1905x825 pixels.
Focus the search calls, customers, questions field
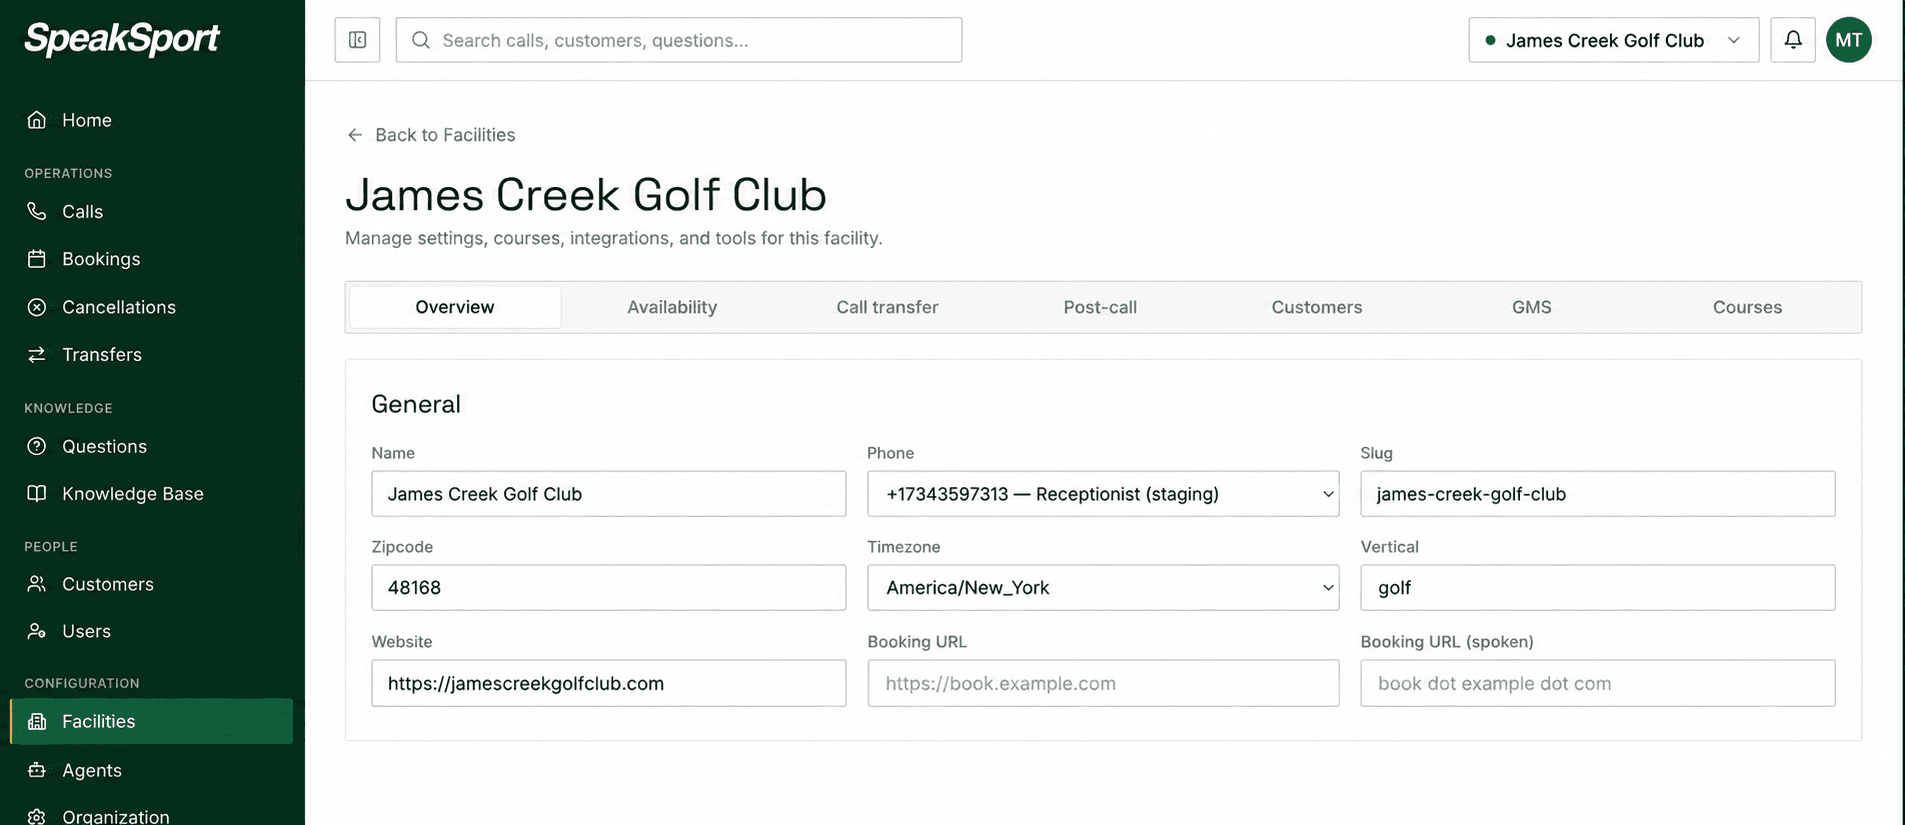click(679, 40)
